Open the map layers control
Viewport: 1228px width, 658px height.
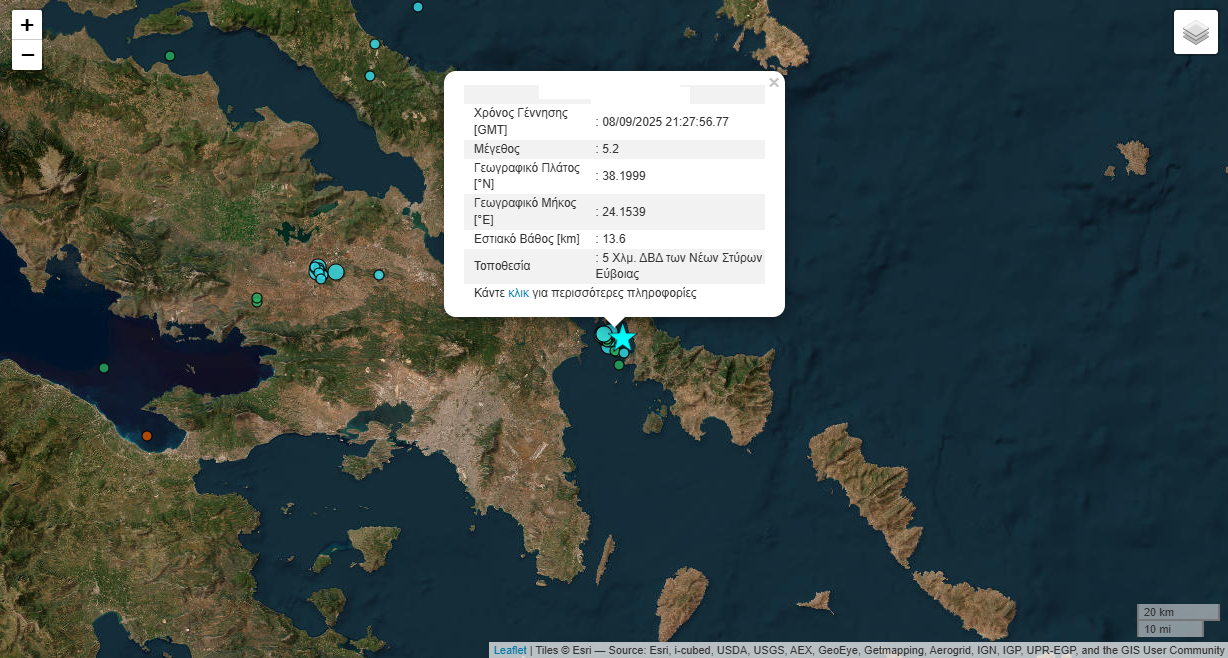(1195, 33)
